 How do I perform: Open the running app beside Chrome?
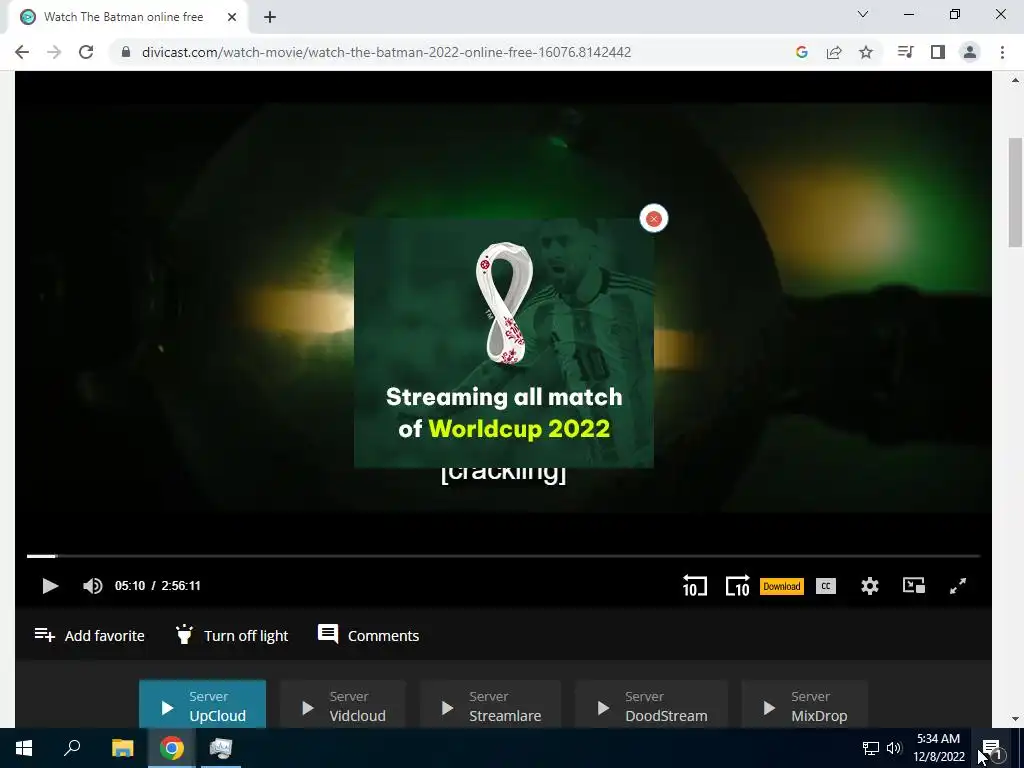pyautogui.click(x=221, y=748)
